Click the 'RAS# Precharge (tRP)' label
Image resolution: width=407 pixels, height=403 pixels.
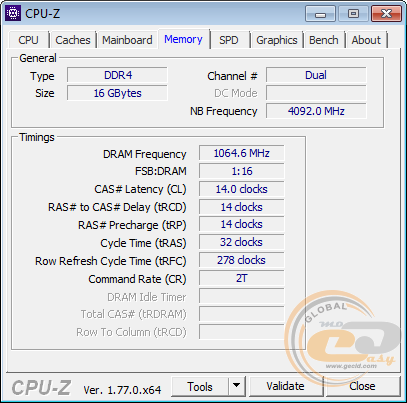132,225
